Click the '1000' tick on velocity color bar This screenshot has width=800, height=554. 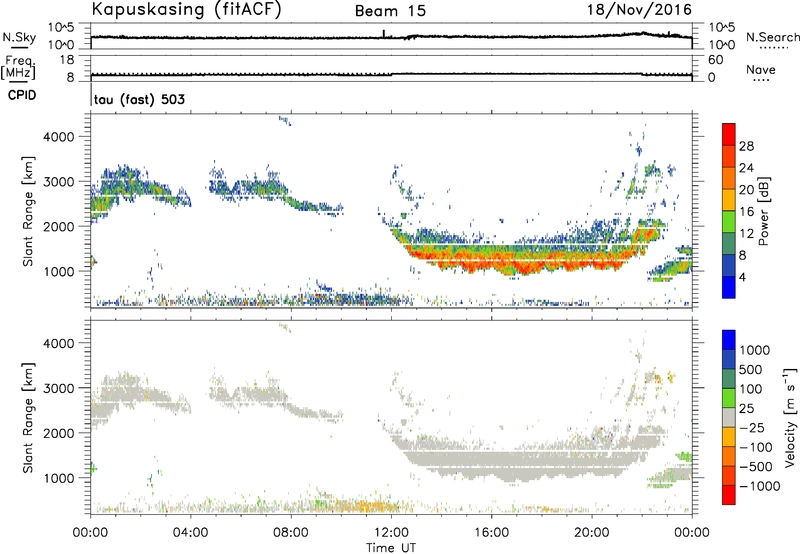754,350
